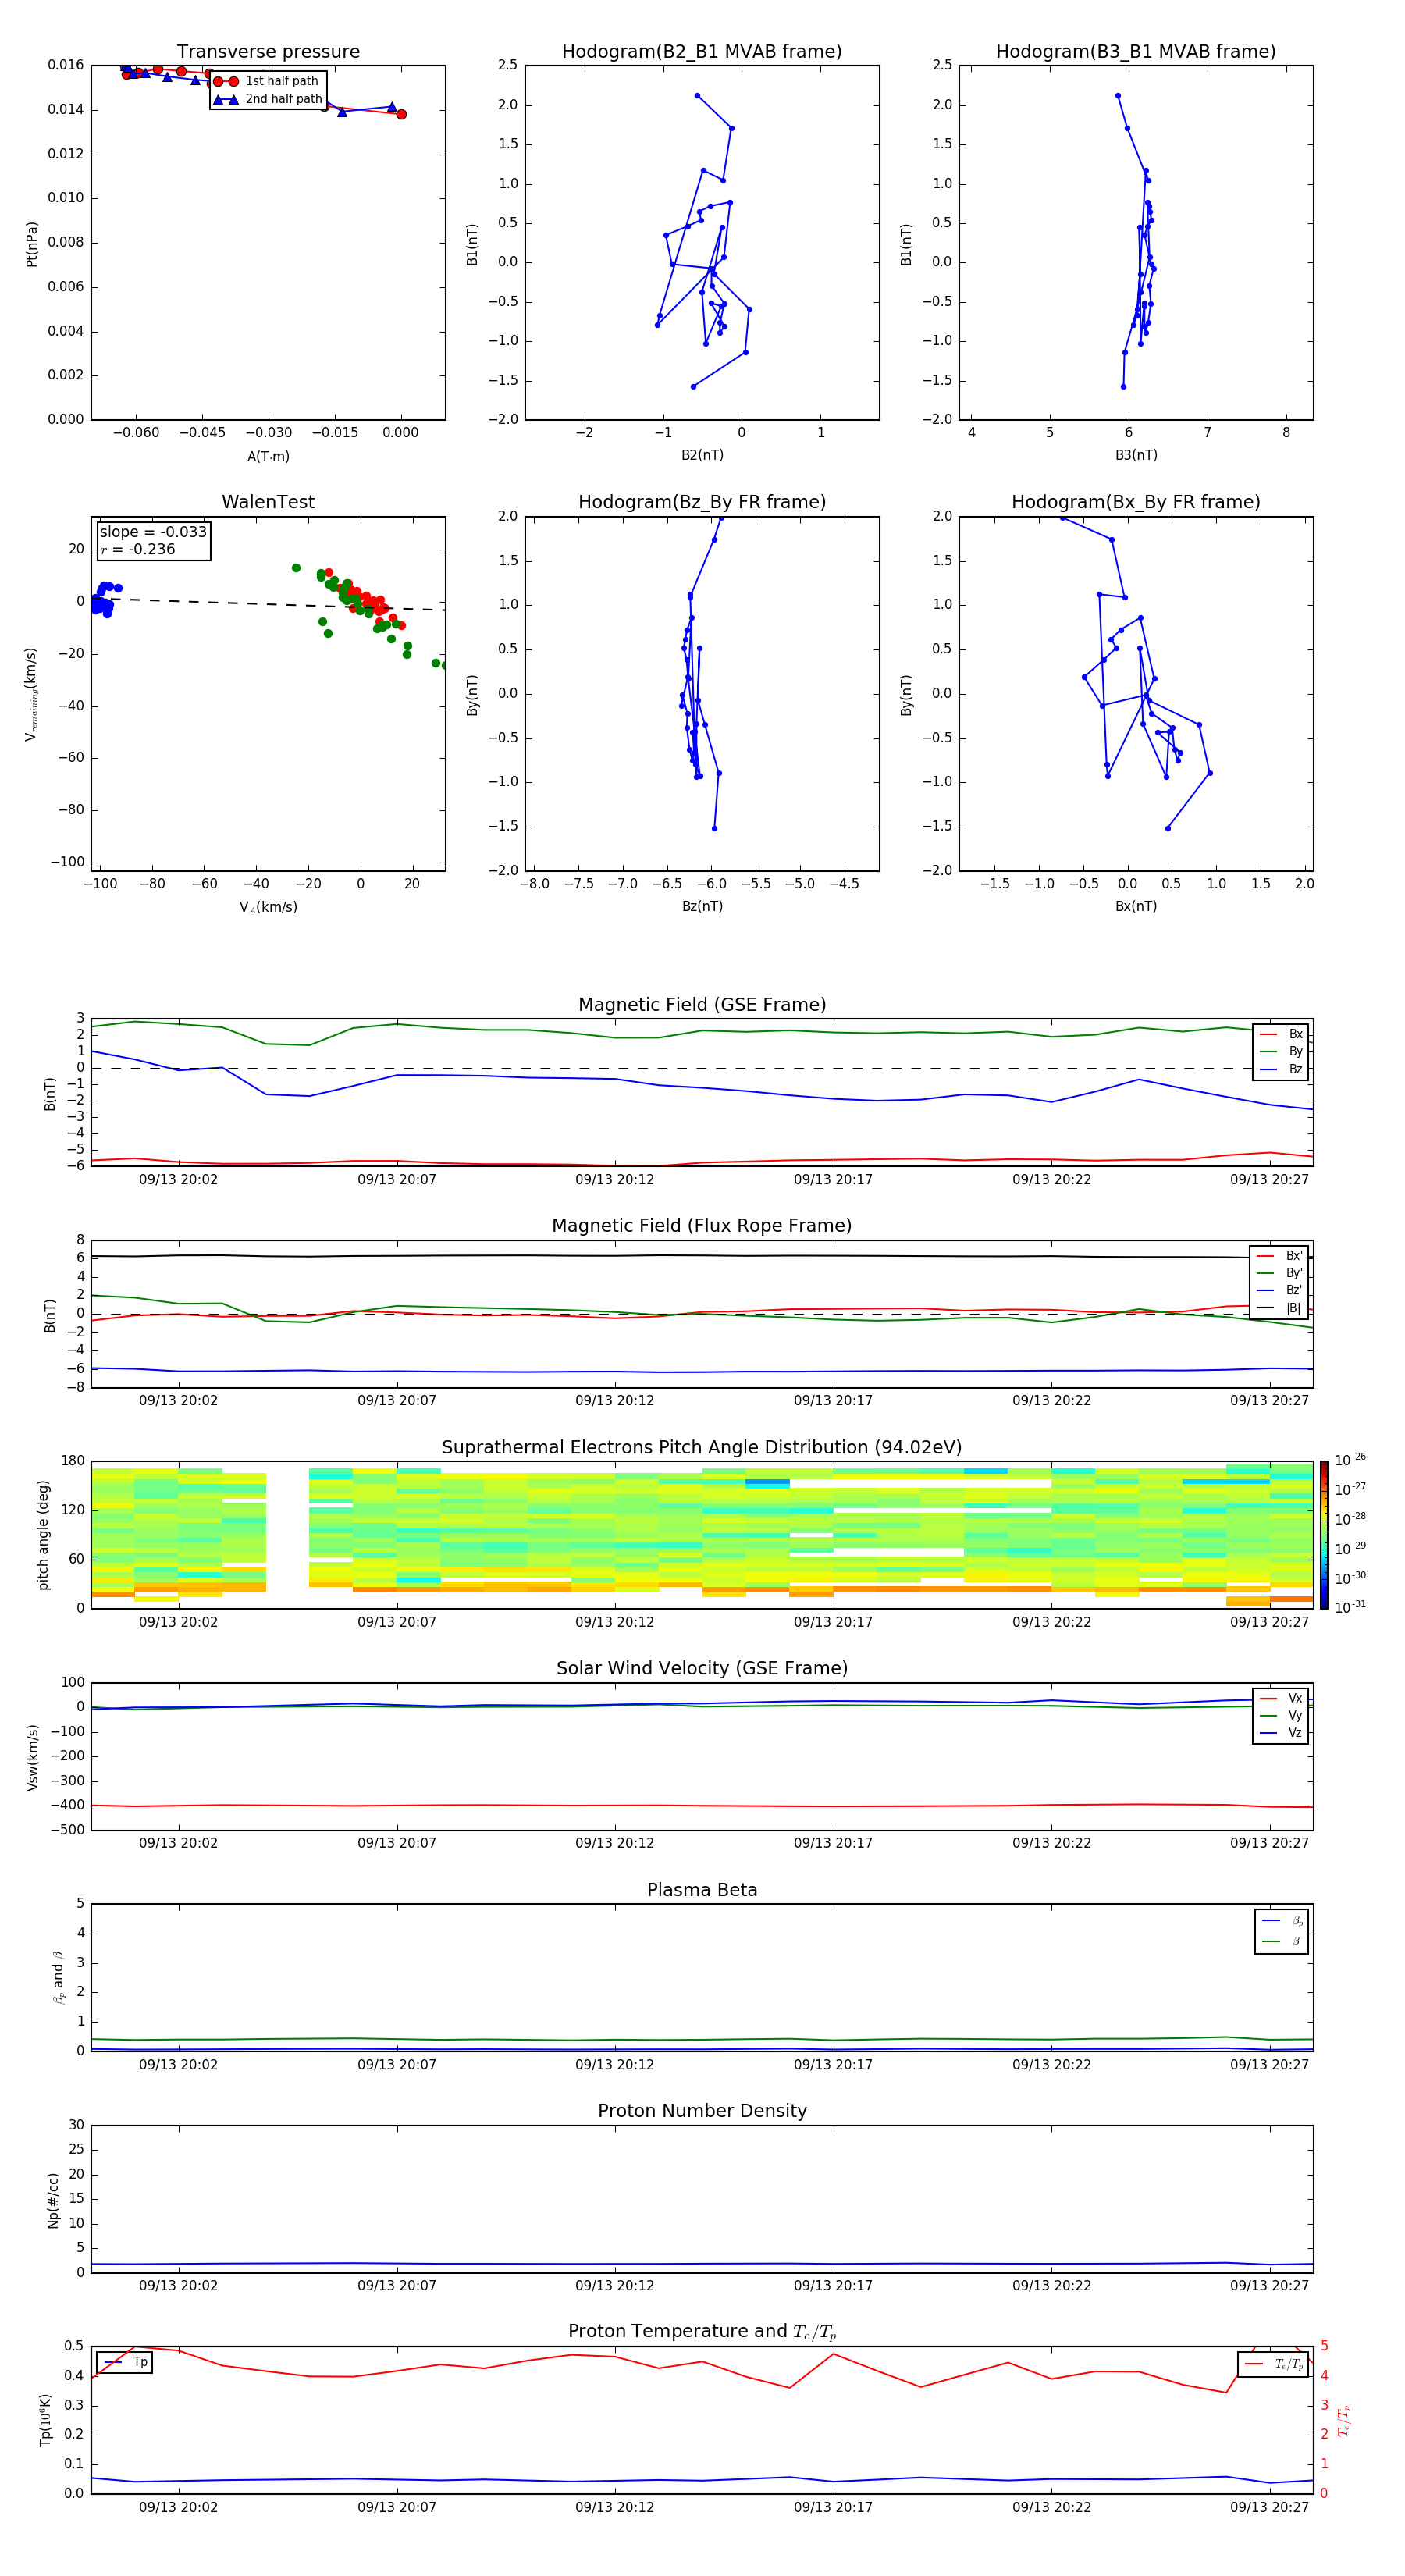1405x2576 pixels.
Task: Click the "1st half path" legend entry
Action: (267, 81)
